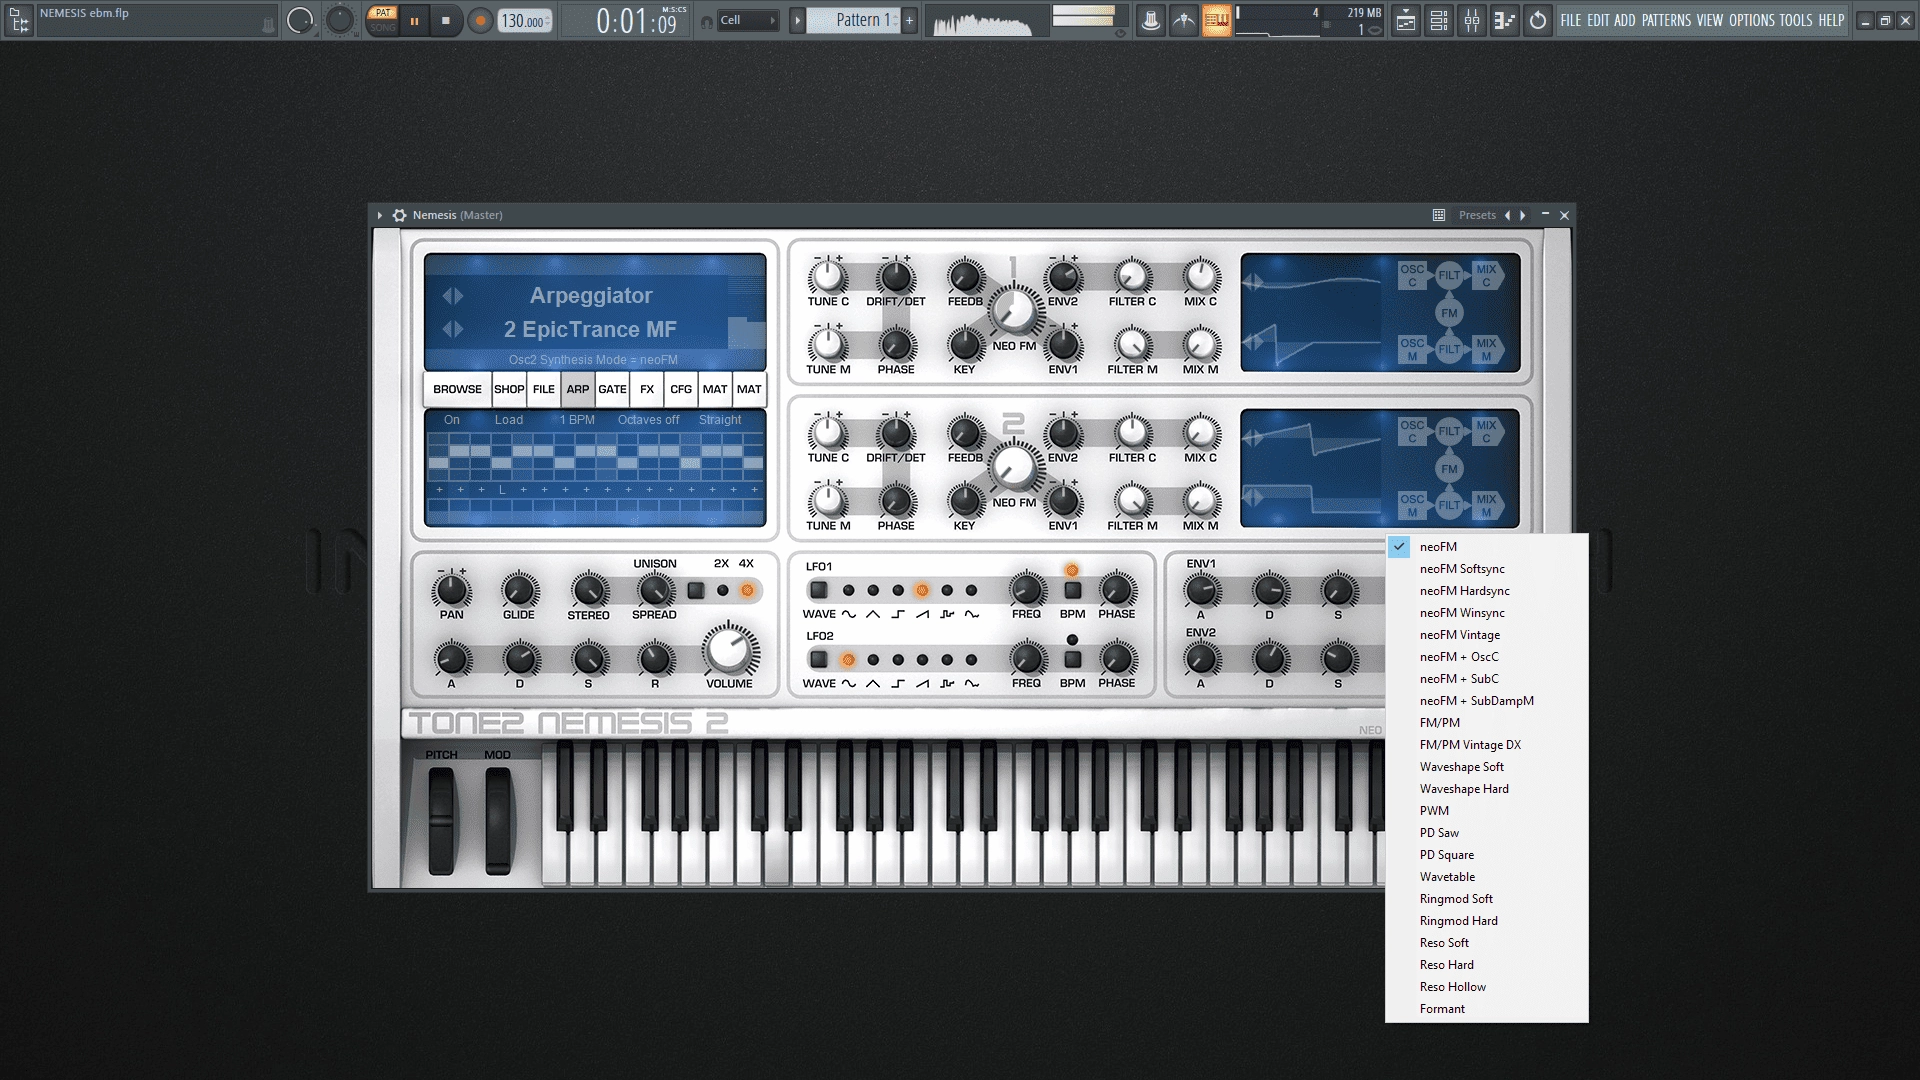The height and width of the screenshot is (1080, 1920).
Task: Open the VIEW menu
Action: 1710,20
